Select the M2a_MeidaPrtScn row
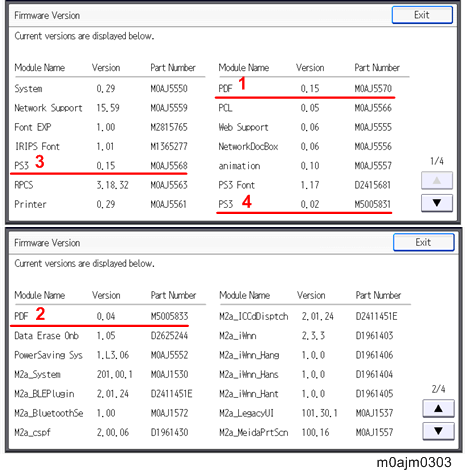This screenshot has height=472, width=465. [x=306, y=432]
